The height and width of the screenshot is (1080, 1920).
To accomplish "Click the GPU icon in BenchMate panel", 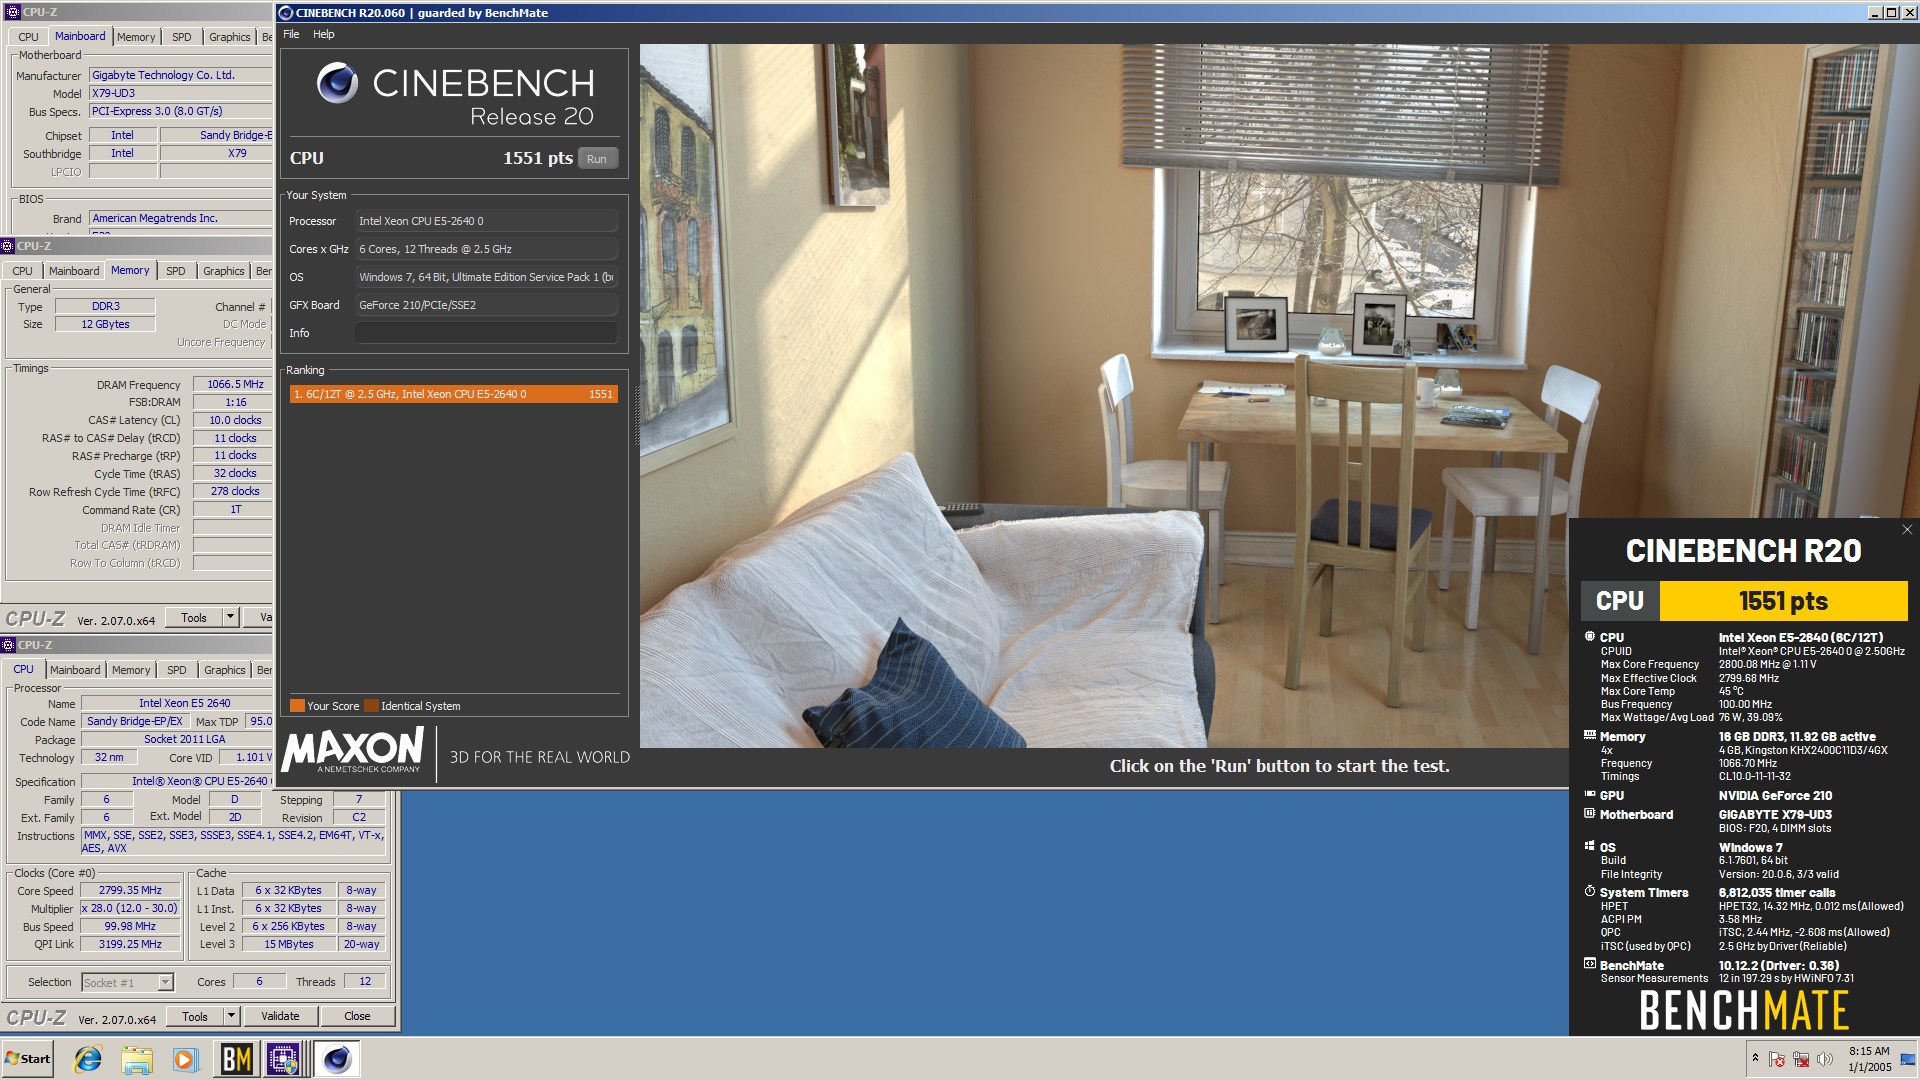I will (1589, 794).
